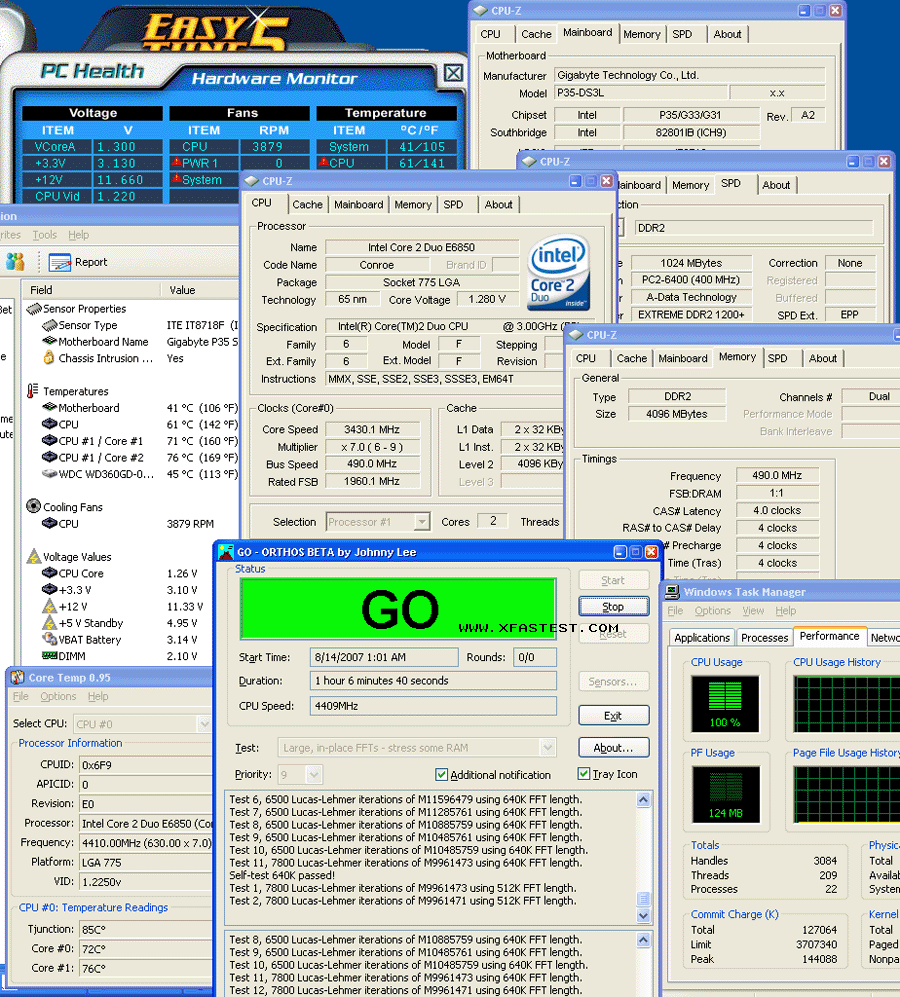The width and height of the screenshot is (900, 997).
Task: Click down arrow on upper ORTHOS log scrollbar
Action: pos(644,916)
